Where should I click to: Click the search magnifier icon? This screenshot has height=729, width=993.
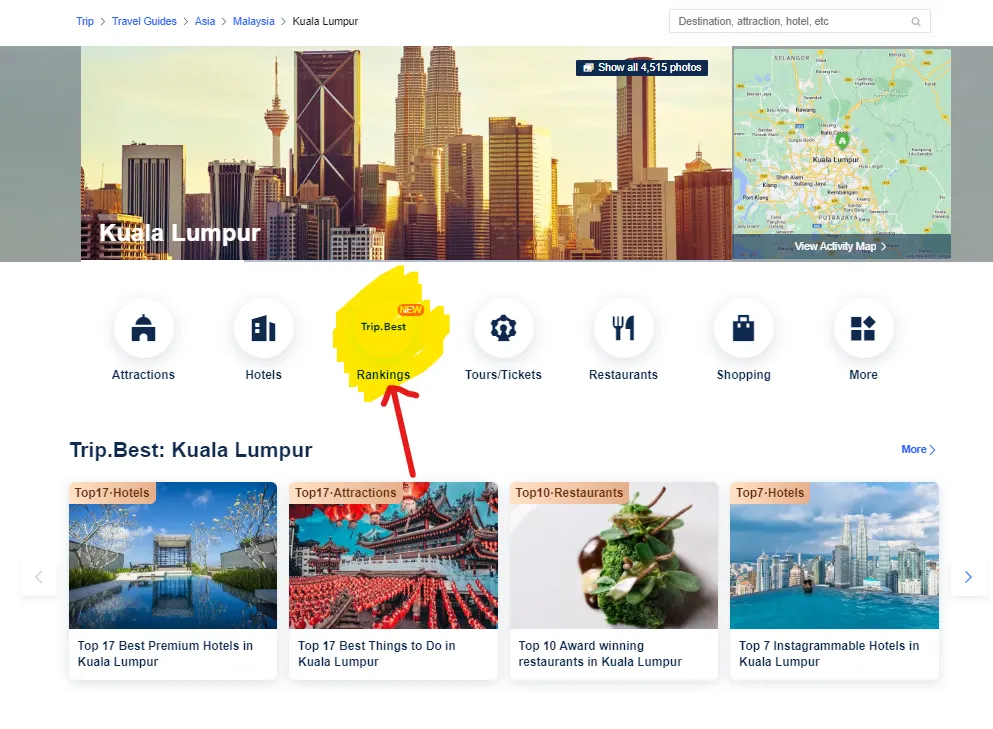[x=916, y=22]
